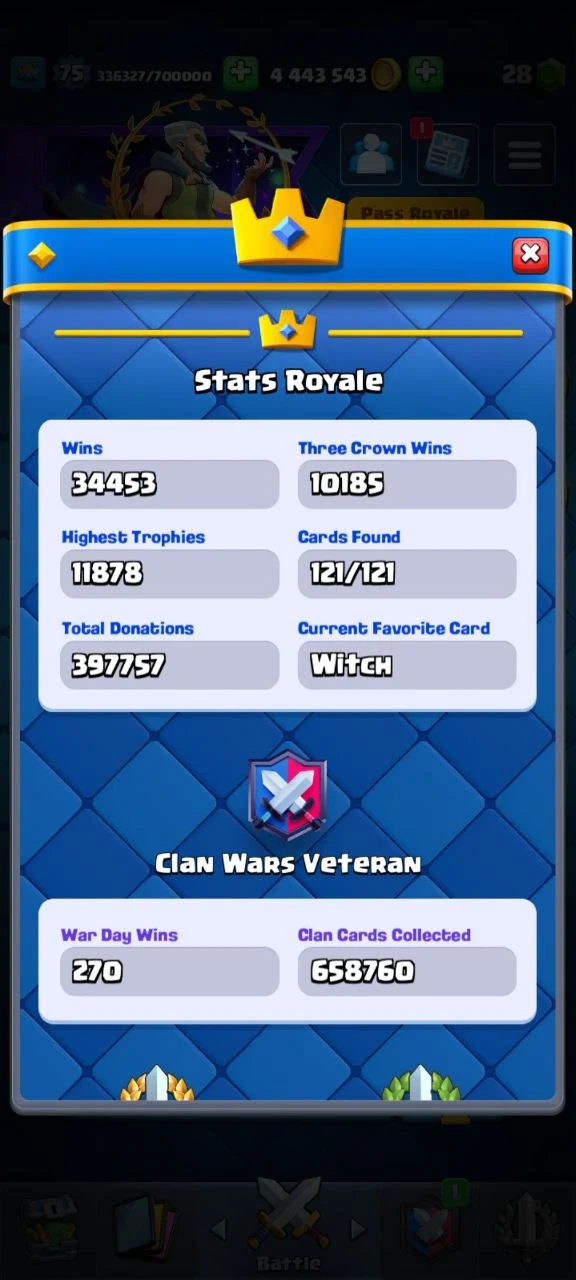
Task: Open the hamburger menu at top right
Action: click(524, 154)
